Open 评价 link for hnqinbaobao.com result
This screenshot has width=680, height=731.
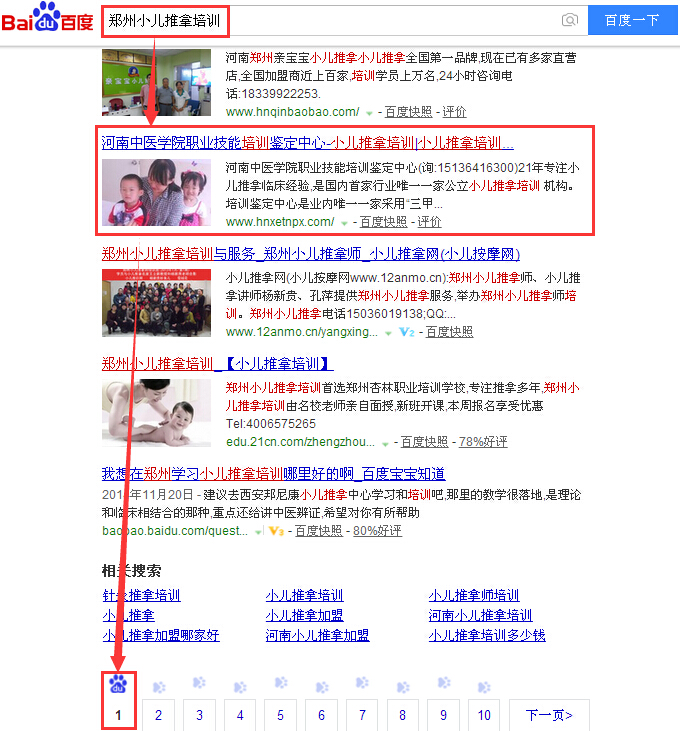tap(454, 112)
